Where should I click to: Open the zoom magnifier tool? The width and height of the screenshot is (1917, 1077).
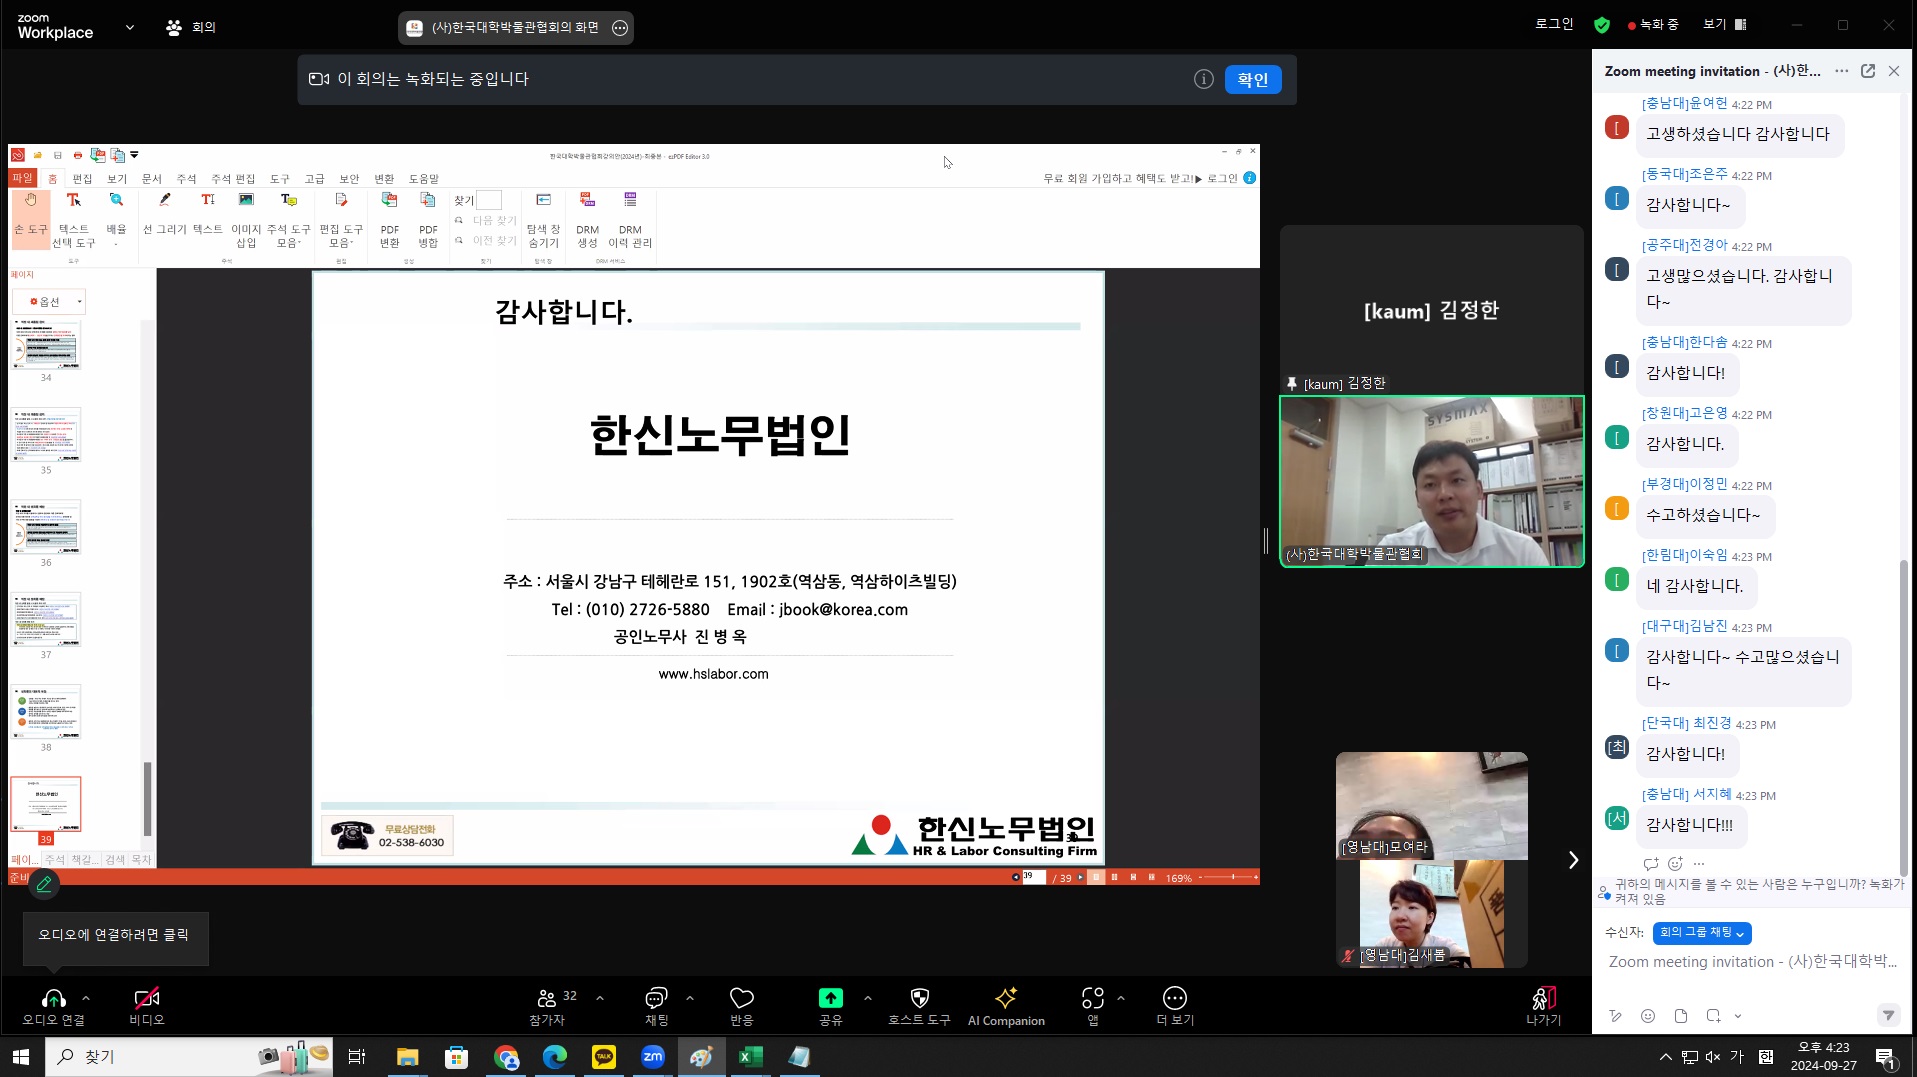[x=116, y=218]
